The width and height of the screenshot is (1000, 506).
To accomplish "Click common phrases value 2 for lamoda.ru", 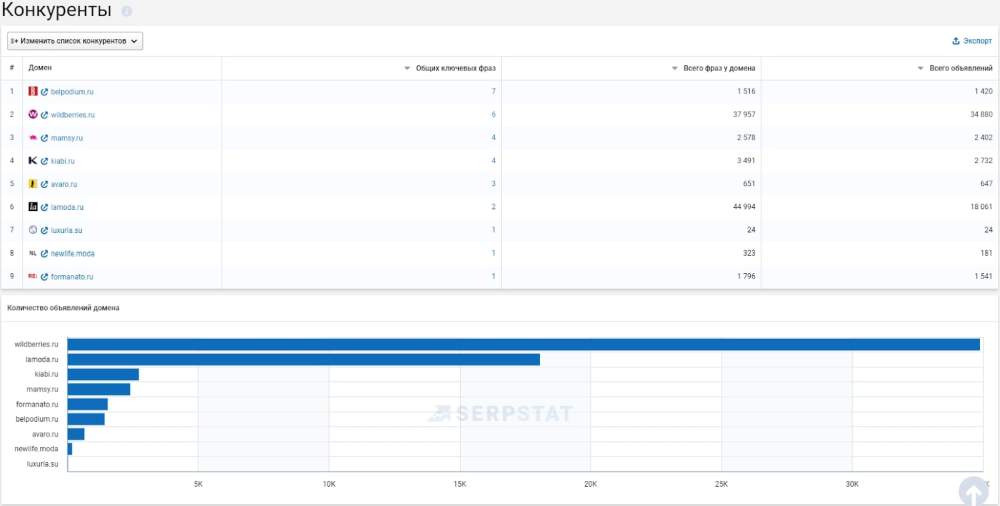I will (494, 207).
